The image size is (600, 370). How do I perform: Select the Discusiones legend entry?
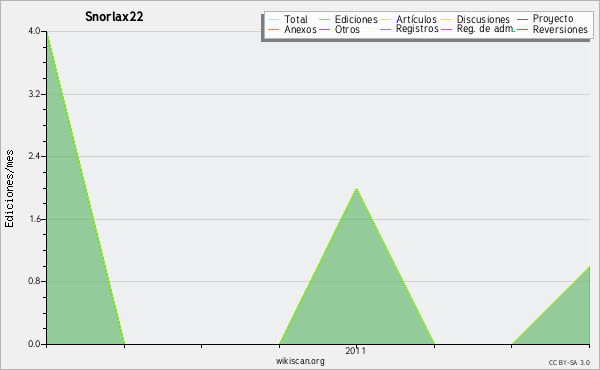483,19
